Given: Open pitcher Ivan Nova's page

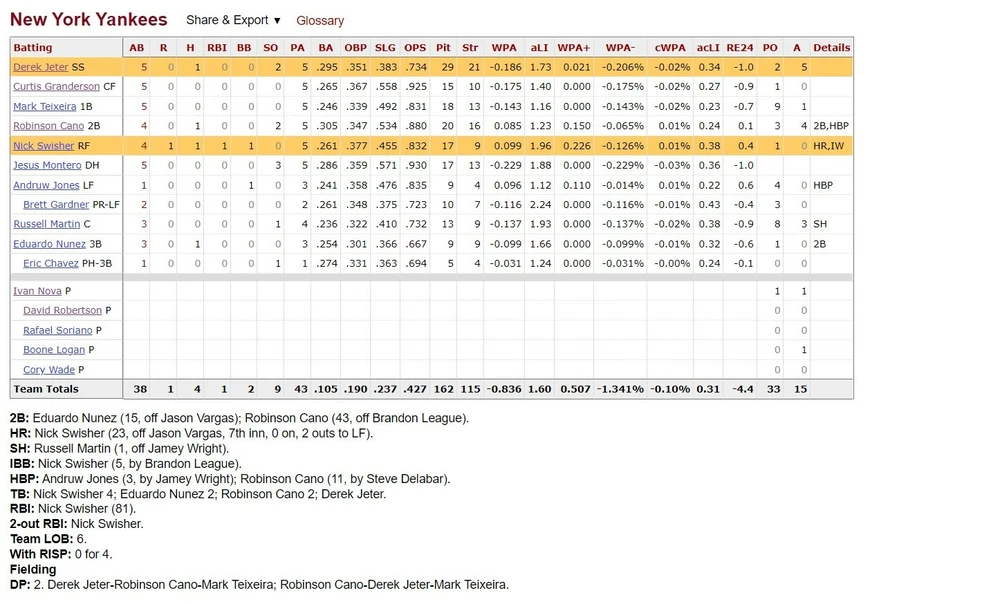Looking at the screenshot, I should 37,291.
